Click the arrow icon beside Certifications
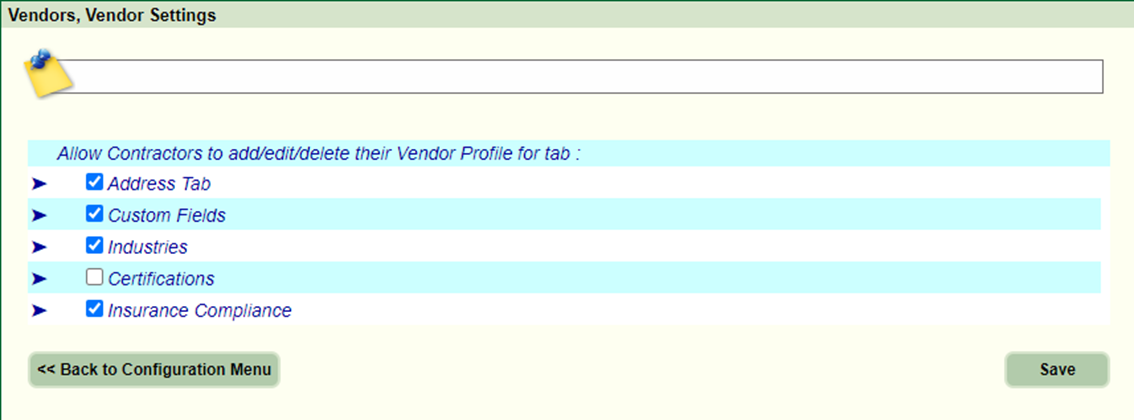Viewport: 1134px width, 420px height. [x=39, y=279]
